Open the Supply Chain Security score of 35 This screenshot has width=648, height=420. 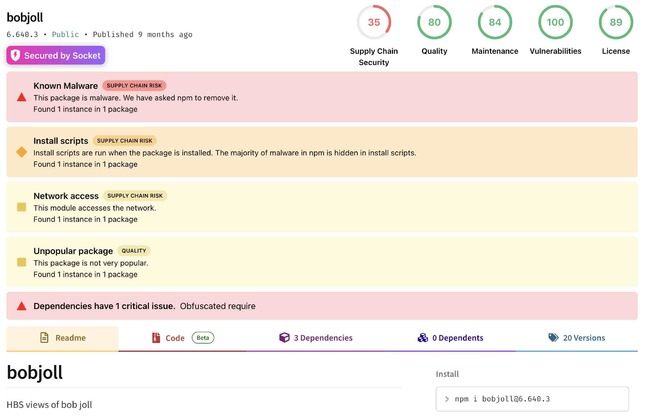pyautogui.click(x=374, y=22)
